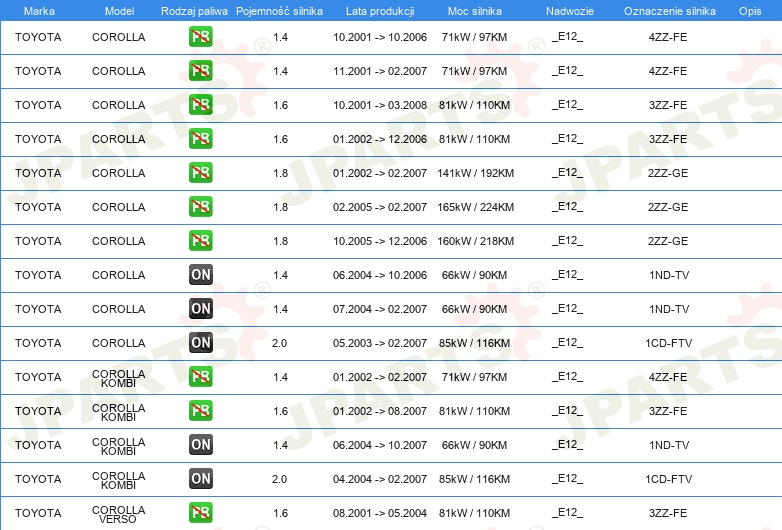
Task: Select the production years 06.2004 -> 10.2006
Action: tap(380, 275)
